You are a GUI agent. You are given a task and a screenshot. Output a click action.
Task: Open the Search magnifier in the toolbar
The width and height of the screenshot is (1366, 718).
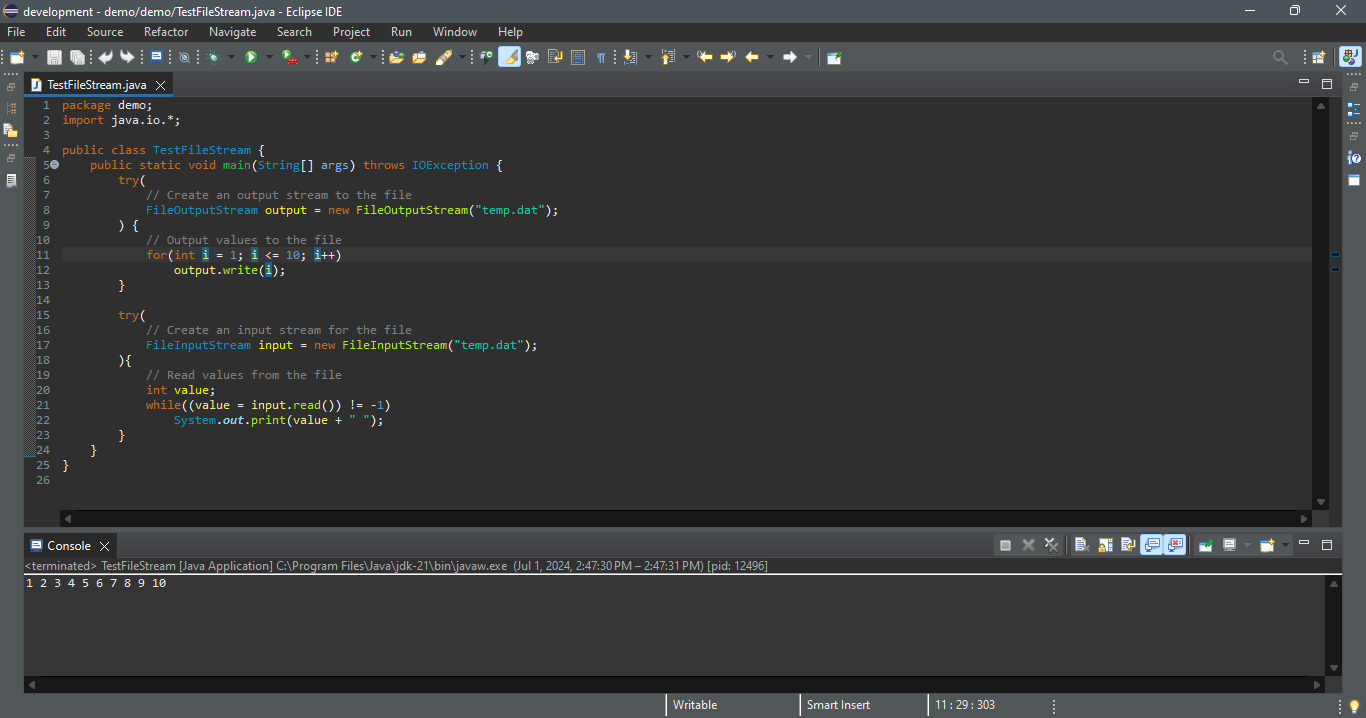point(1280,57)
